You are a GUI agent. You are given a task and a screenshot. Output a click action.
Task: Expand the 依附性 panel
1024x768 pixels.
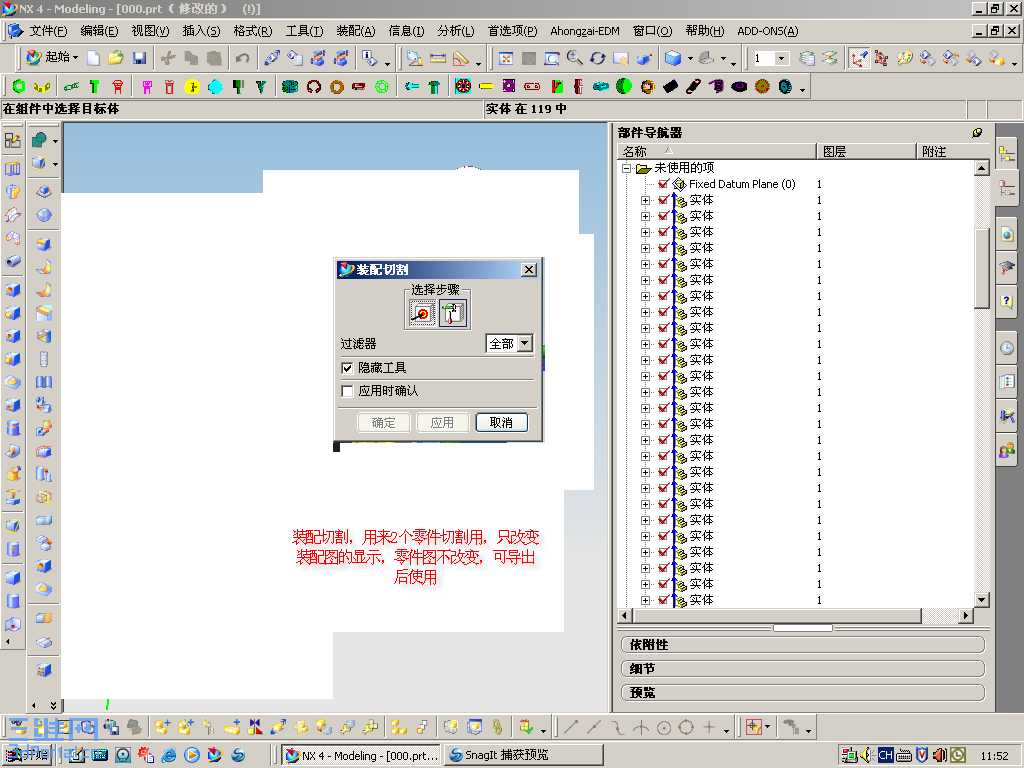(803, 645)
